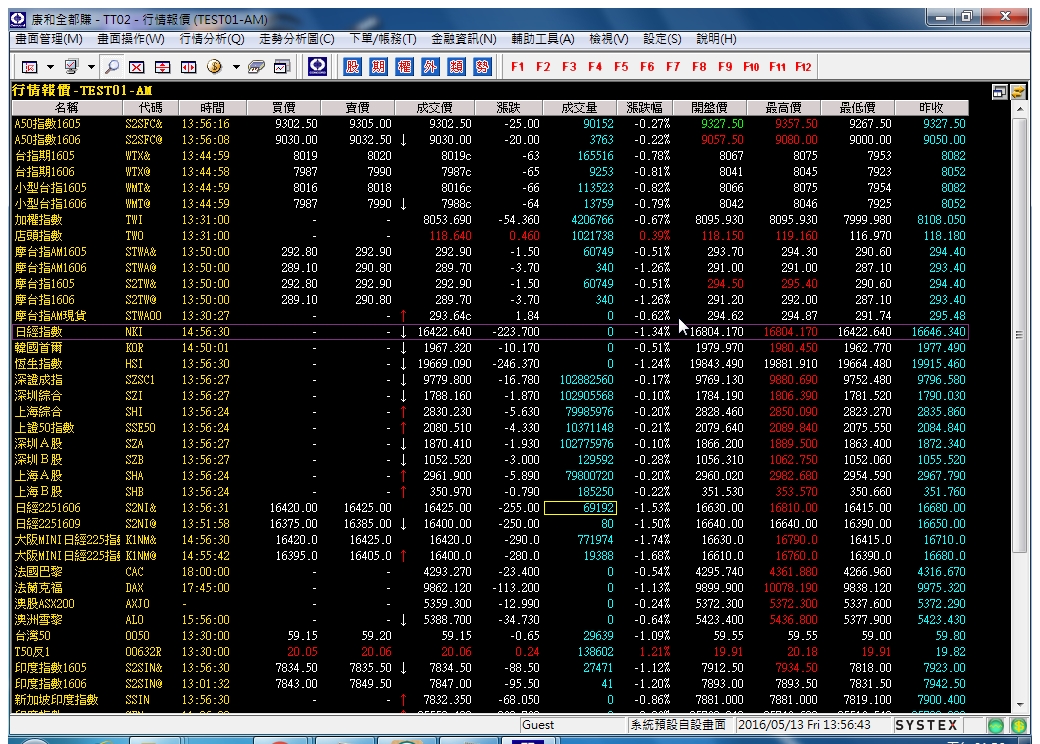Click the scroll up arrow of the quote list
1040x744 pixels.
pyautogui.click(x=1020, y=108)
